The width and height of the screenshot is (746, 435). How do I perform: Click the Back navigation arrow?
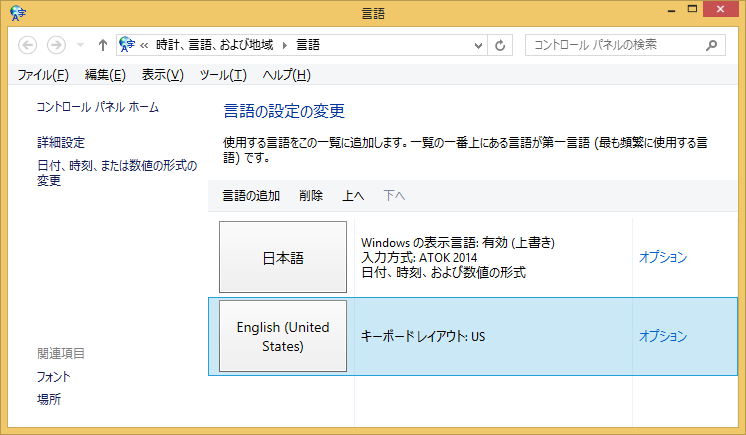coord(27,45)
